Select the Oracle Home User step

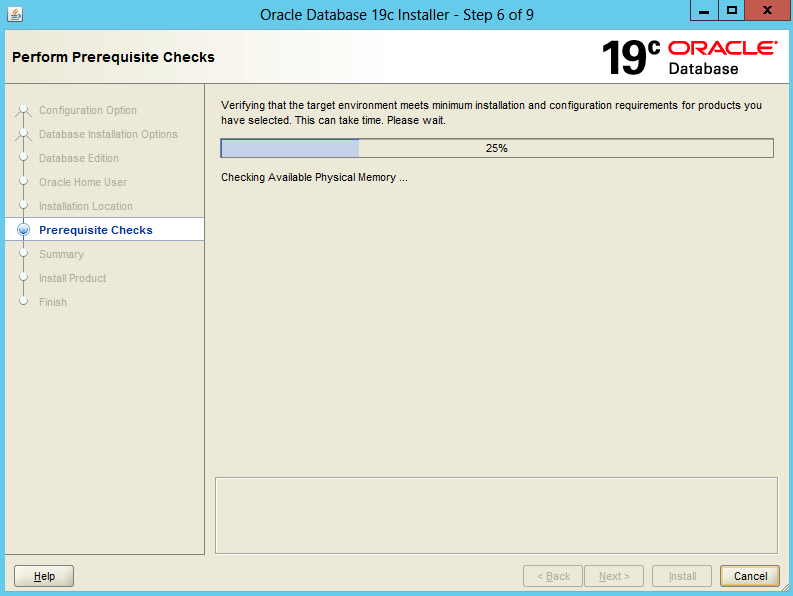pos(83,182)
